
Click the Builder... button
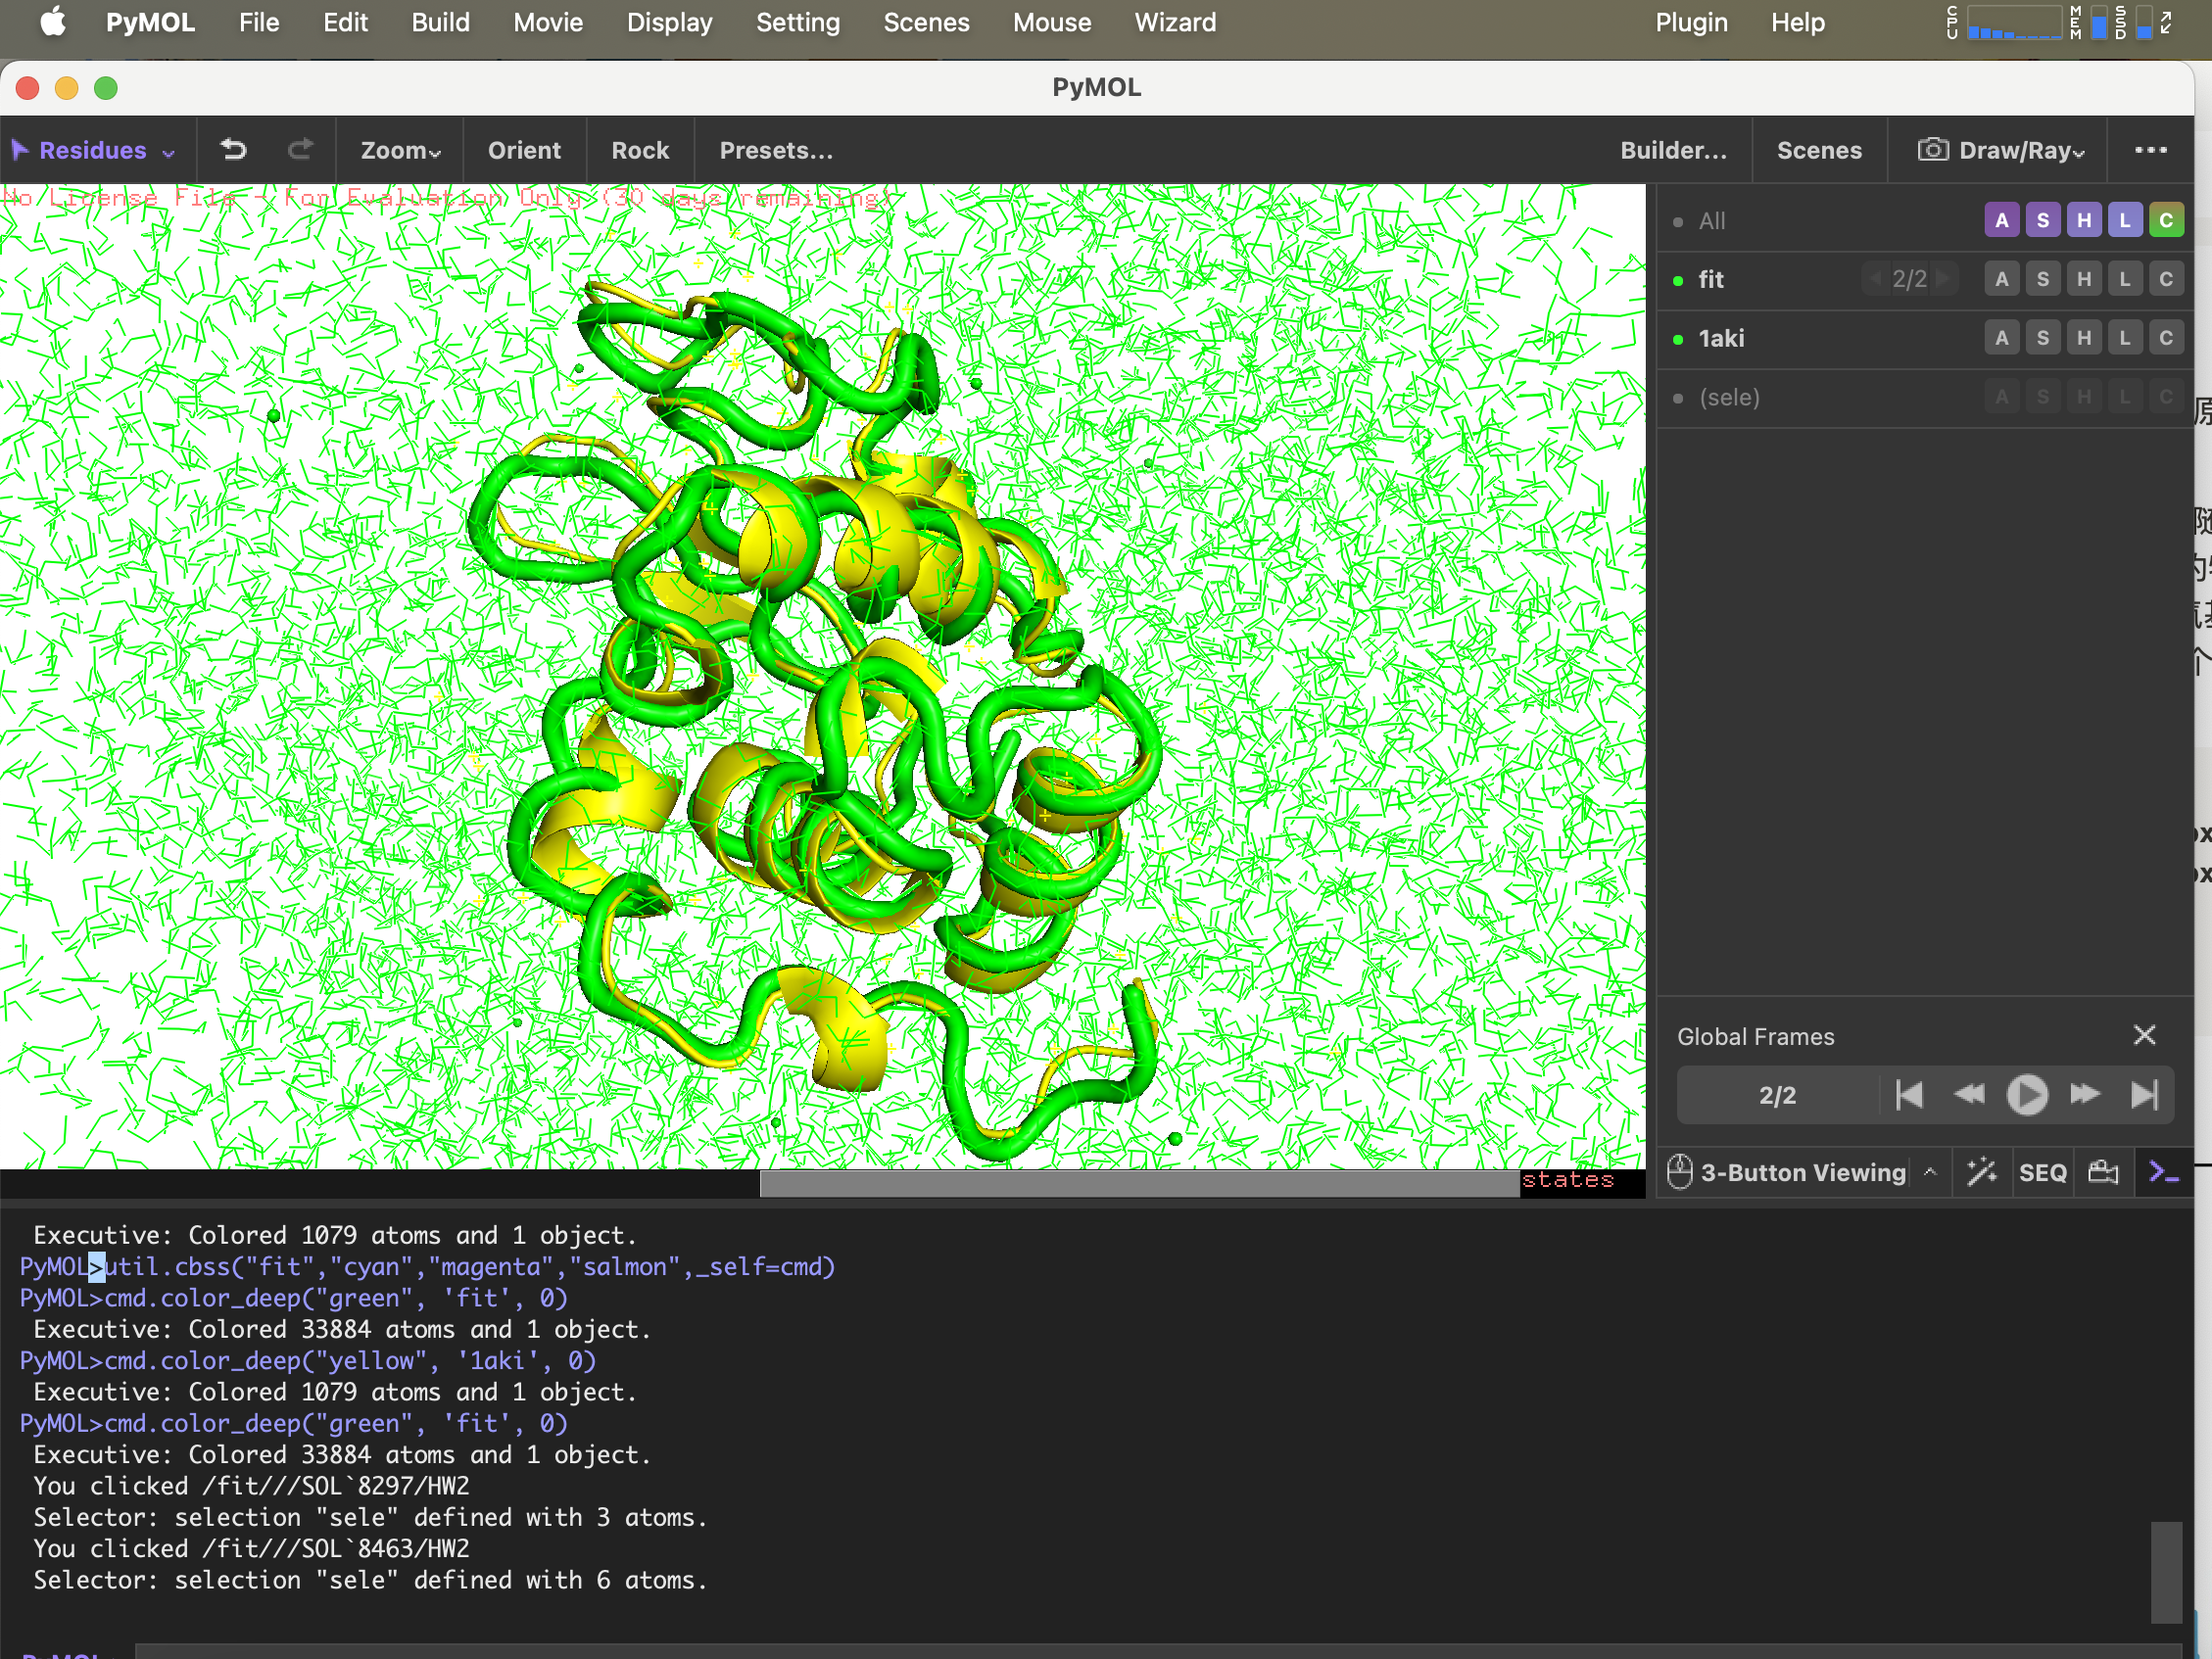1673,150
